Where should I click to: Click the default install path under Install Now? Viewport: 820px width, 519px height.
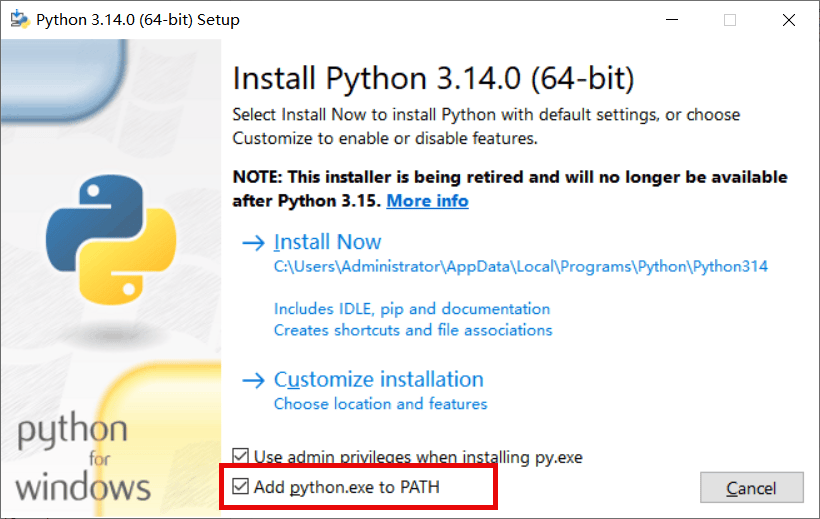coord(521,266)
